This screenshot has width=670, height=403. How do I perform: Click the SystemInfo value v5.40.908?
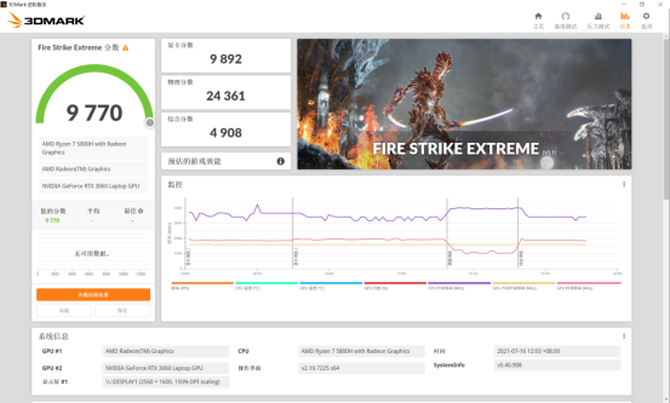pos(557,365)
